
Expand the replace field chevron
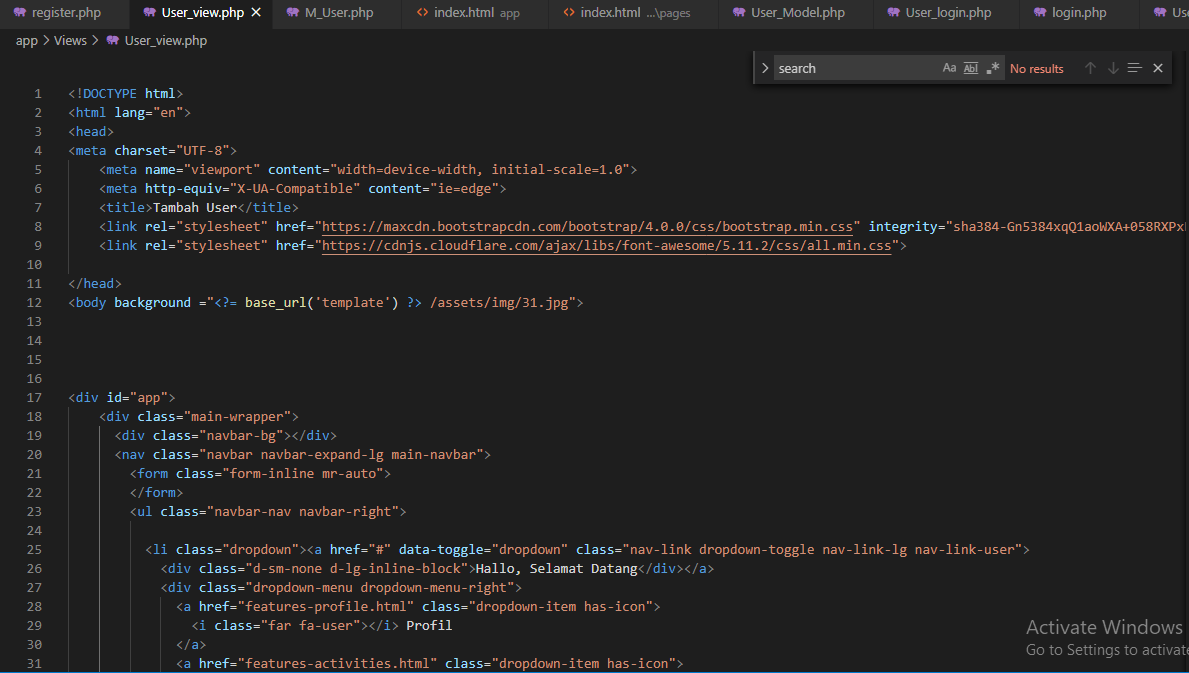[765, 68]
